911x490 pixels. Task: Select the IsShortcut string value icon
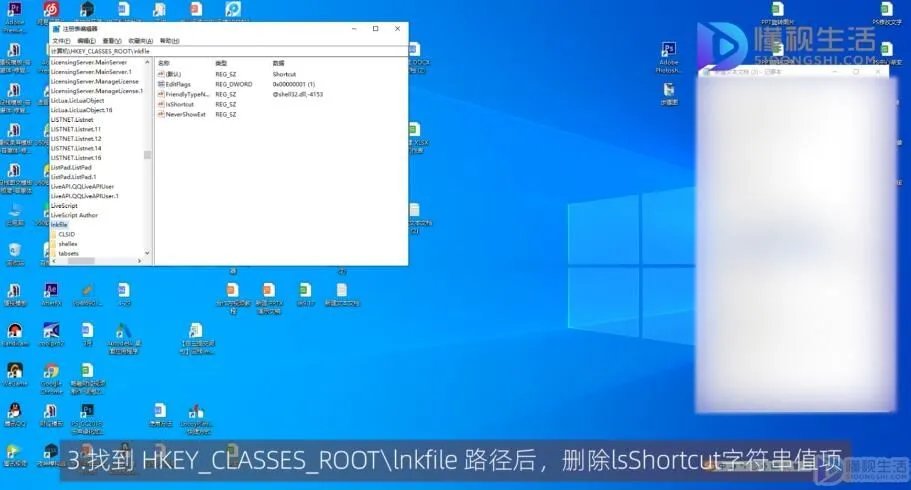point(161,105)
